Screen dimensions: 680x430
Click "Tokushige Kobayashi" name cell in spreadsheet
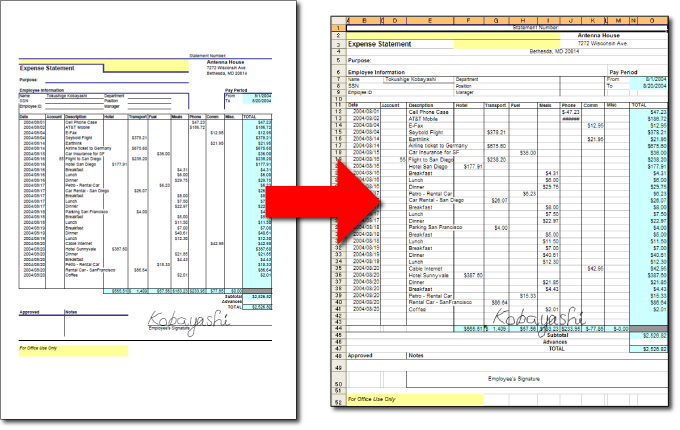click(411, 79)
